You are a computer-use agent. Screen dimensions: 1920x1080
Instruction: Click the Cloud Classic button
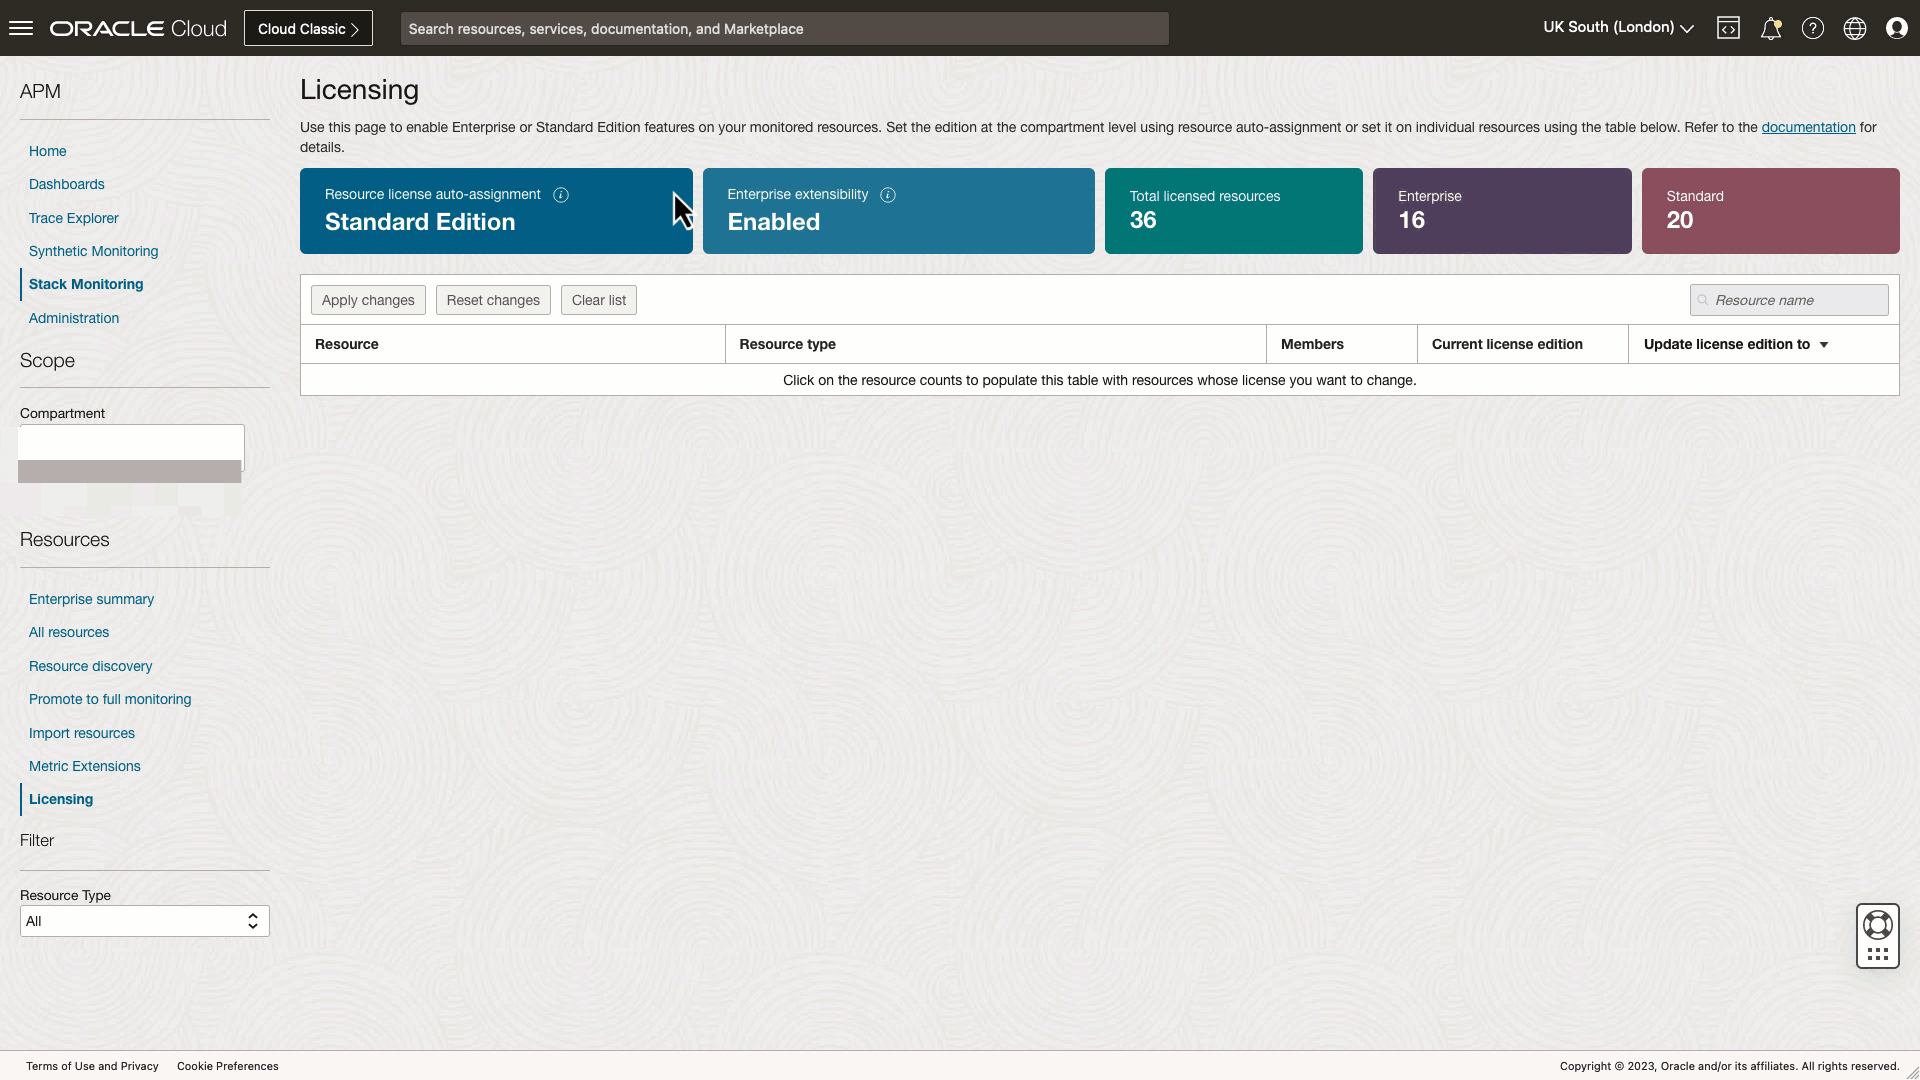(308, 29)
